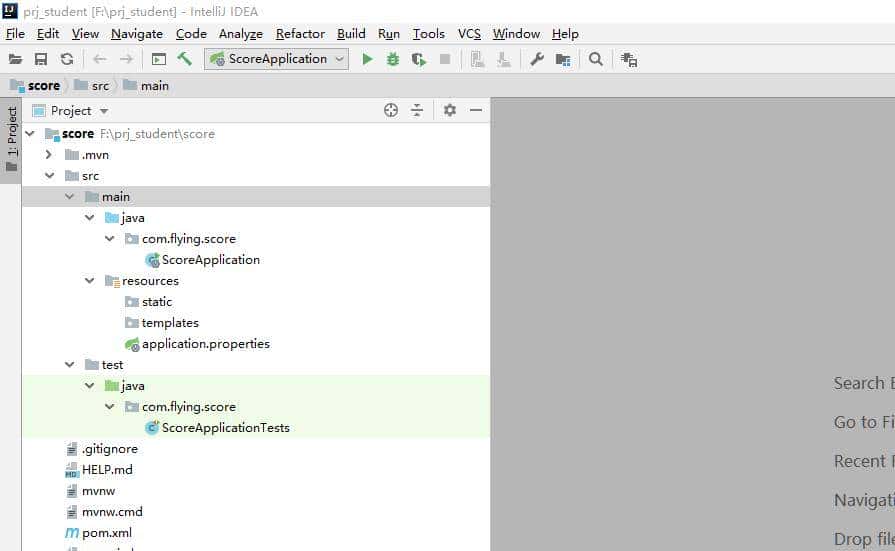This screenshot has height=551, width=895.
Task: Open the Help menu
Action: point(565,34)
